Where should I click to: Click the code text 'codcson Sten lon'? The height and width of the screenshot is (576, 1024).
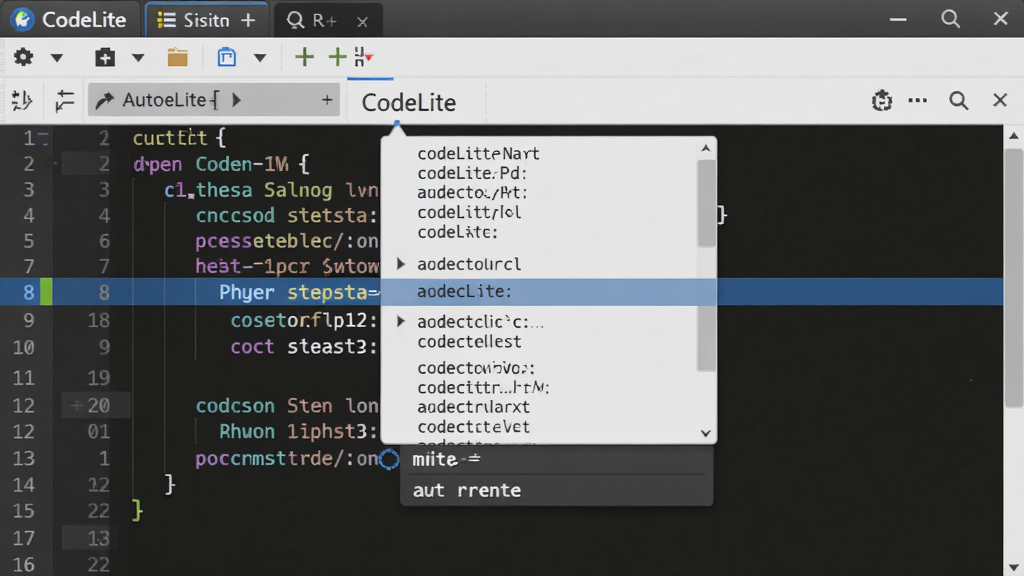(287, 406)
